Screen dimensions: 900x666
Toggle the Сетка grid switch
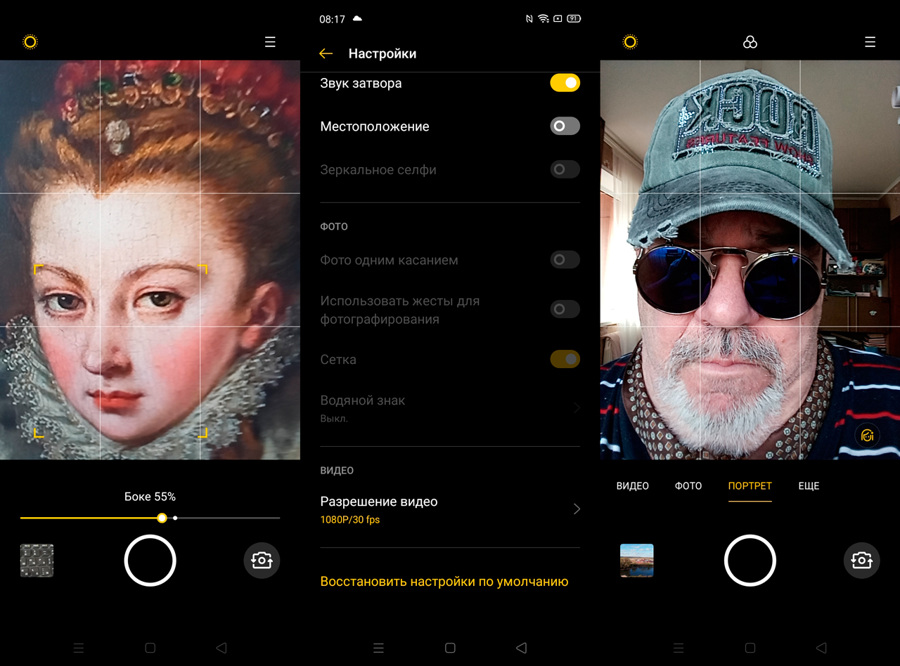point(565,359)
